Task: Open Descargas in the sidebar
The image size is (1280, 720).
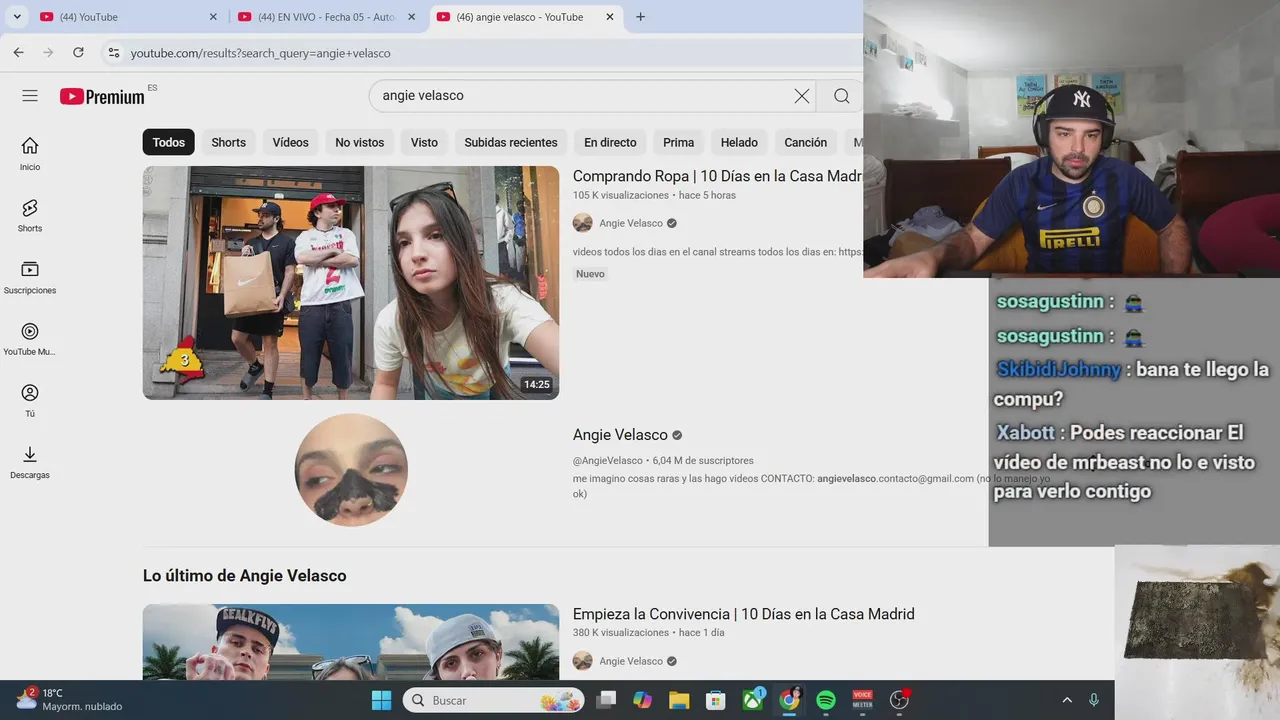Action: tap(30, 462)
